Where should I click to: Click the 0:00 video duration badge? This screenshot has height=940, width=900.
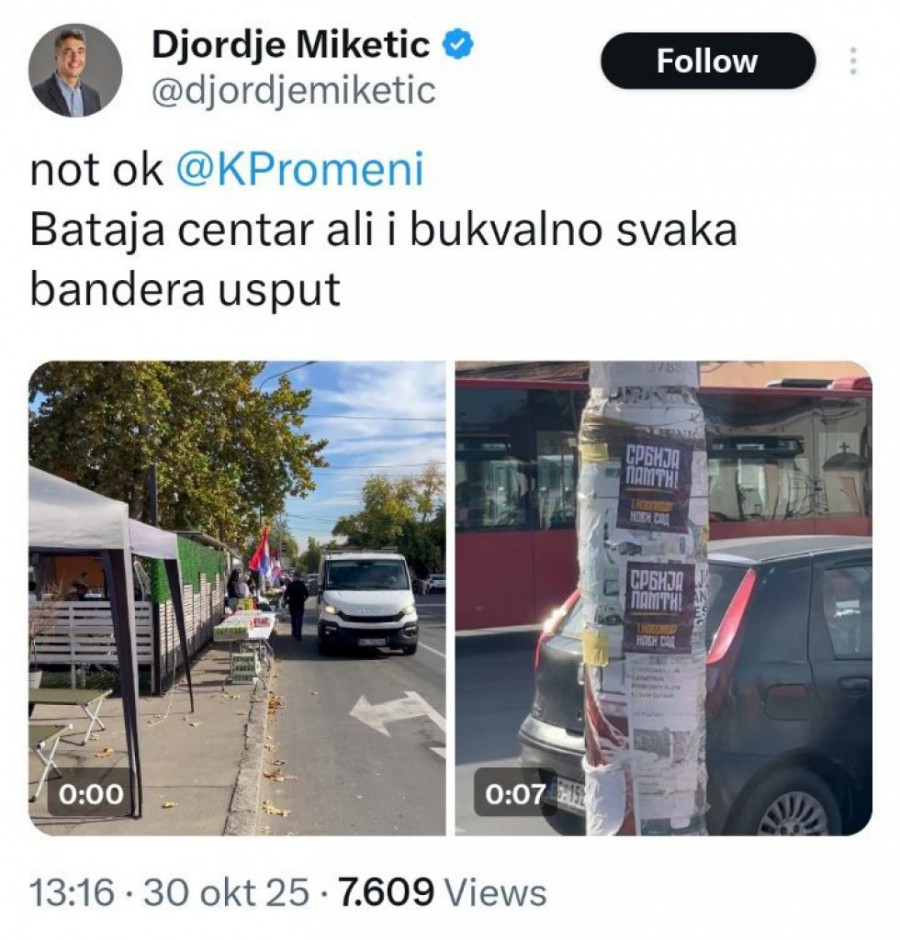pos(91,794)
